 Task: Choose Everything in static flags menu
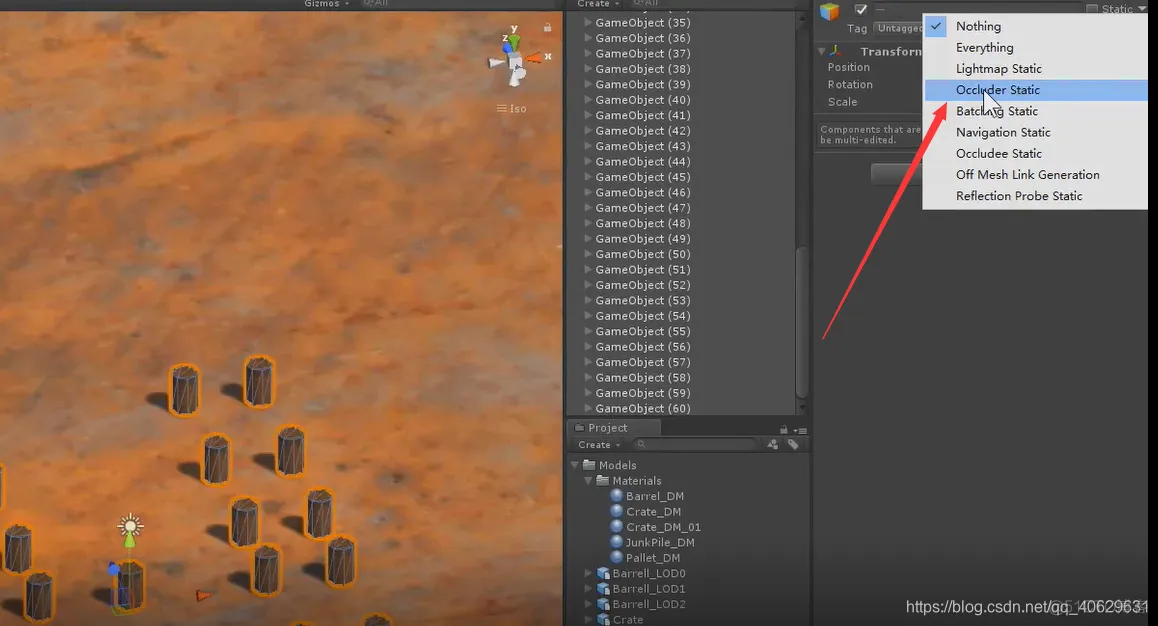[1035, 47]
